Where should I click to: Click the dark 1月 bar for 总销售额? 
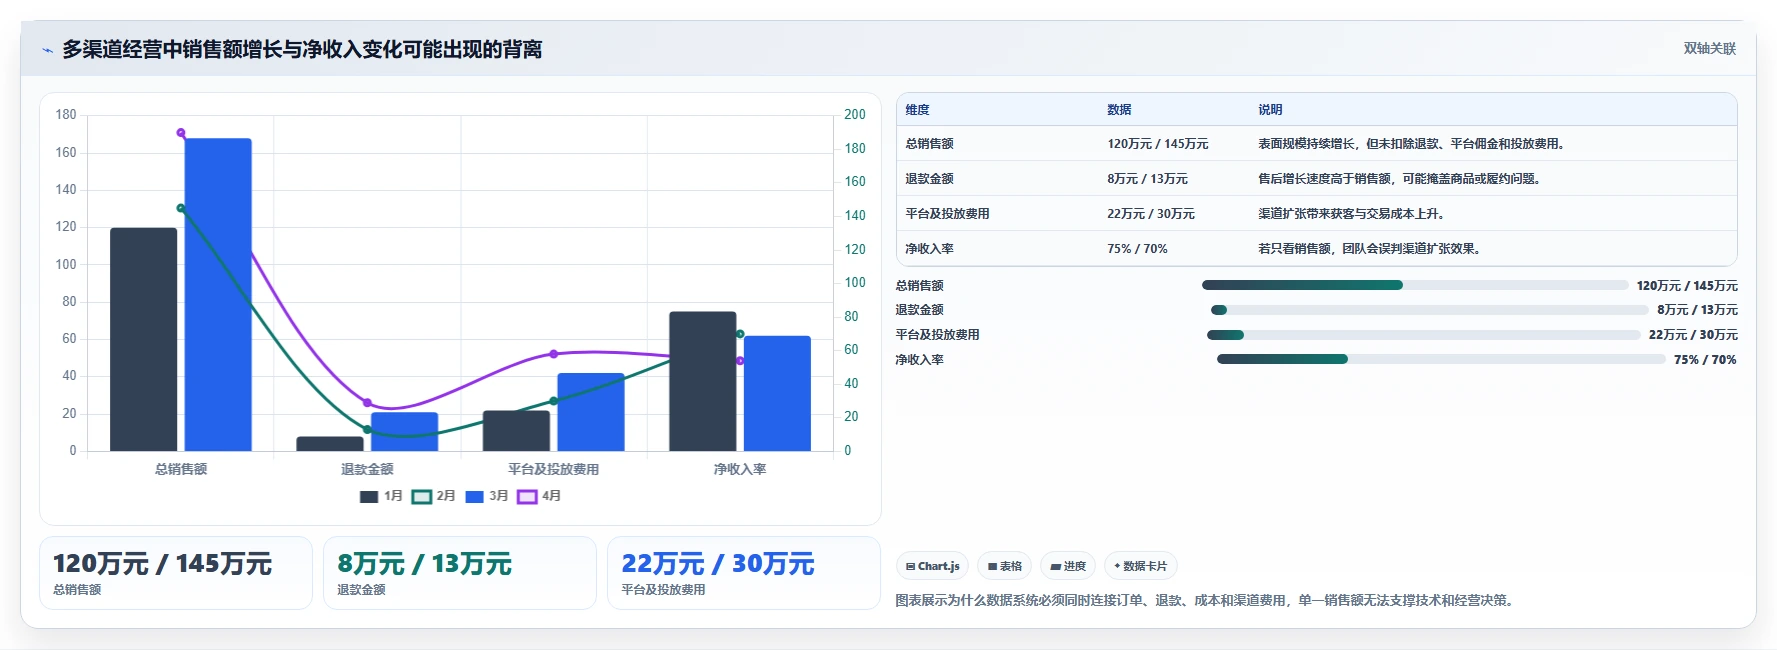click(x=143, y=339)
